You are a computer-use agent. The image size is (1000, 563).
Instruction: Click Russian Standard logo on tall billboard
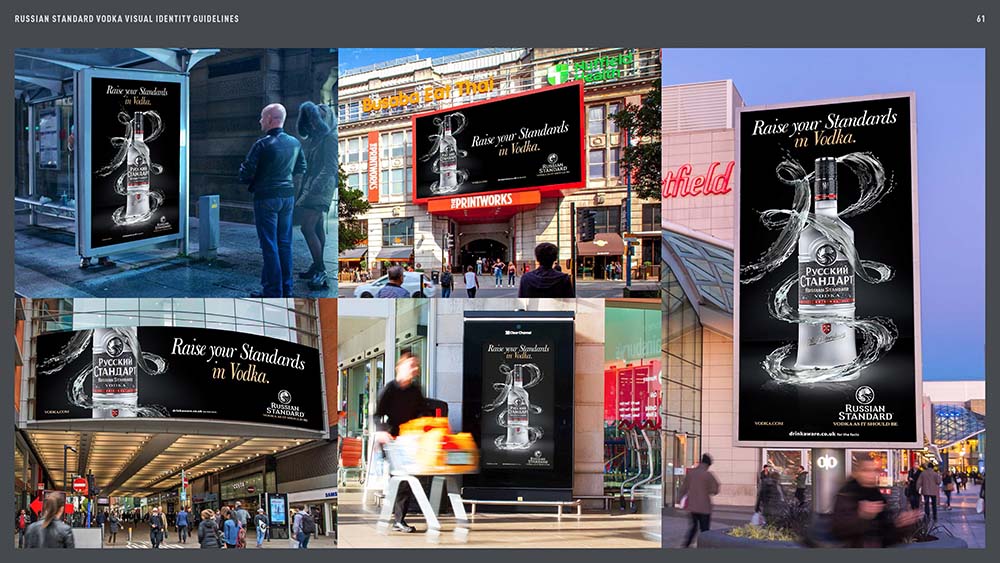tap(865, 406)
